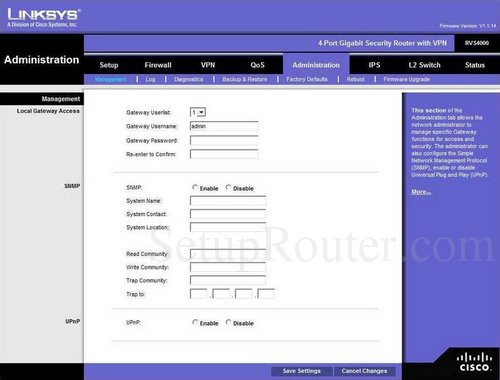Screen dimensions: 500x380
Task: Click the Gateway Password field
Action: (x=224, y=140)
